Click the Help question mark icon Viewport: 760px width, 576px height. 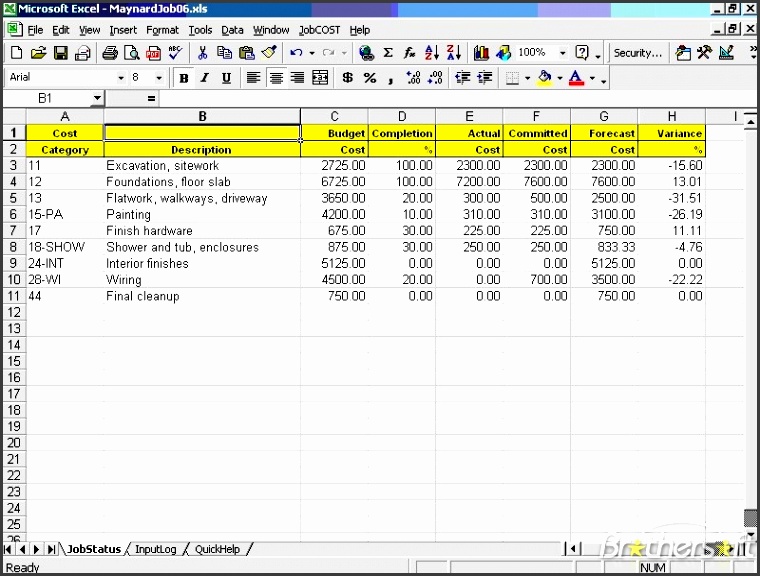582,53
